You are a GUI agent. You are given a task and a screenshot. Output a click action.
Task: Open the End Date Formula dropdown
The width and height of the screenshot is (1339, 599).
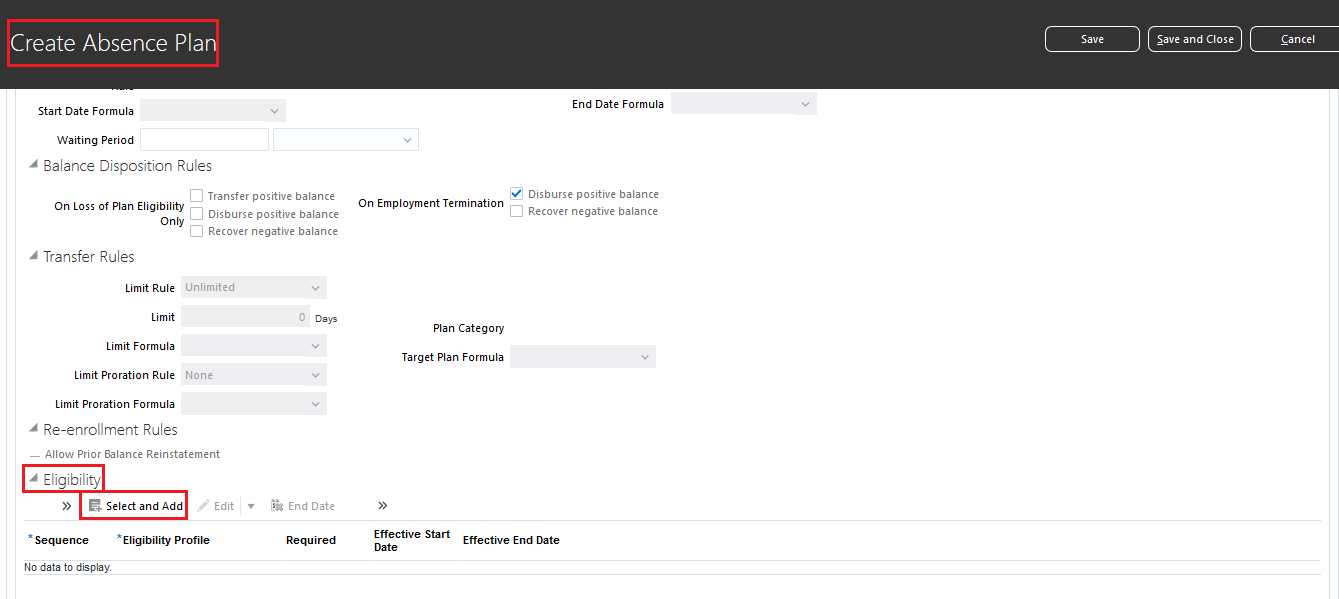click(805, 103)
